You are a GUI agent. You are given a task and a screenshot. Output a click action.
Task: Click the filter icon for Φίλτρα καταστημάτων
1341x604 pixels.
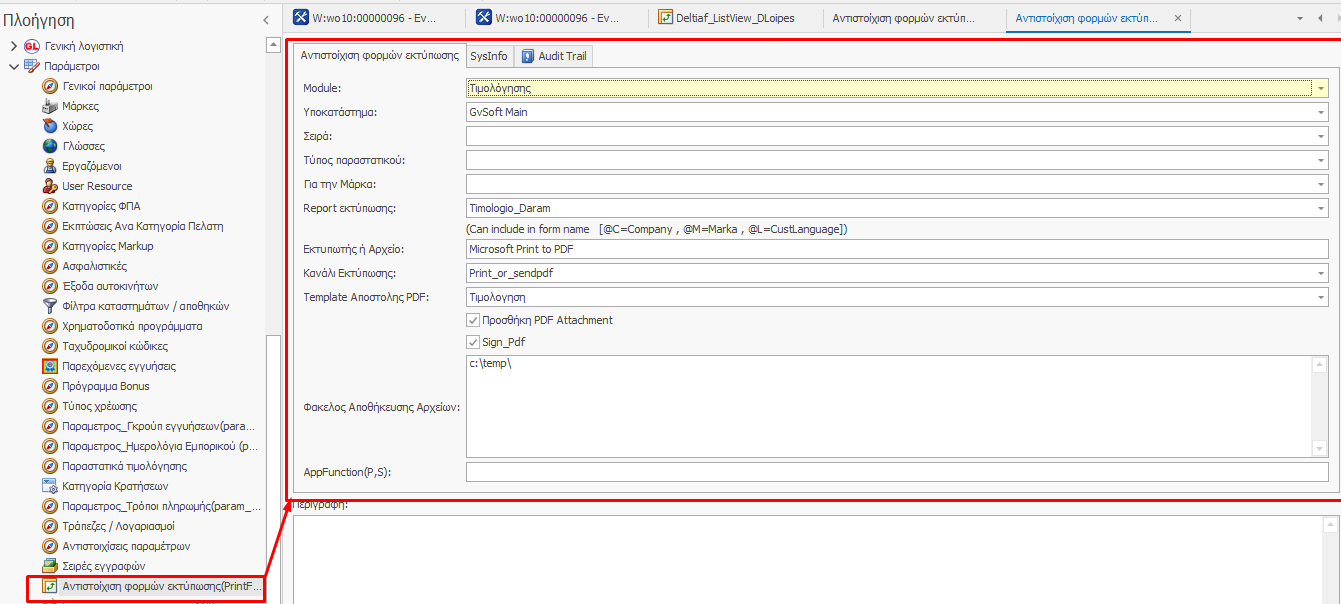[50, 306]
